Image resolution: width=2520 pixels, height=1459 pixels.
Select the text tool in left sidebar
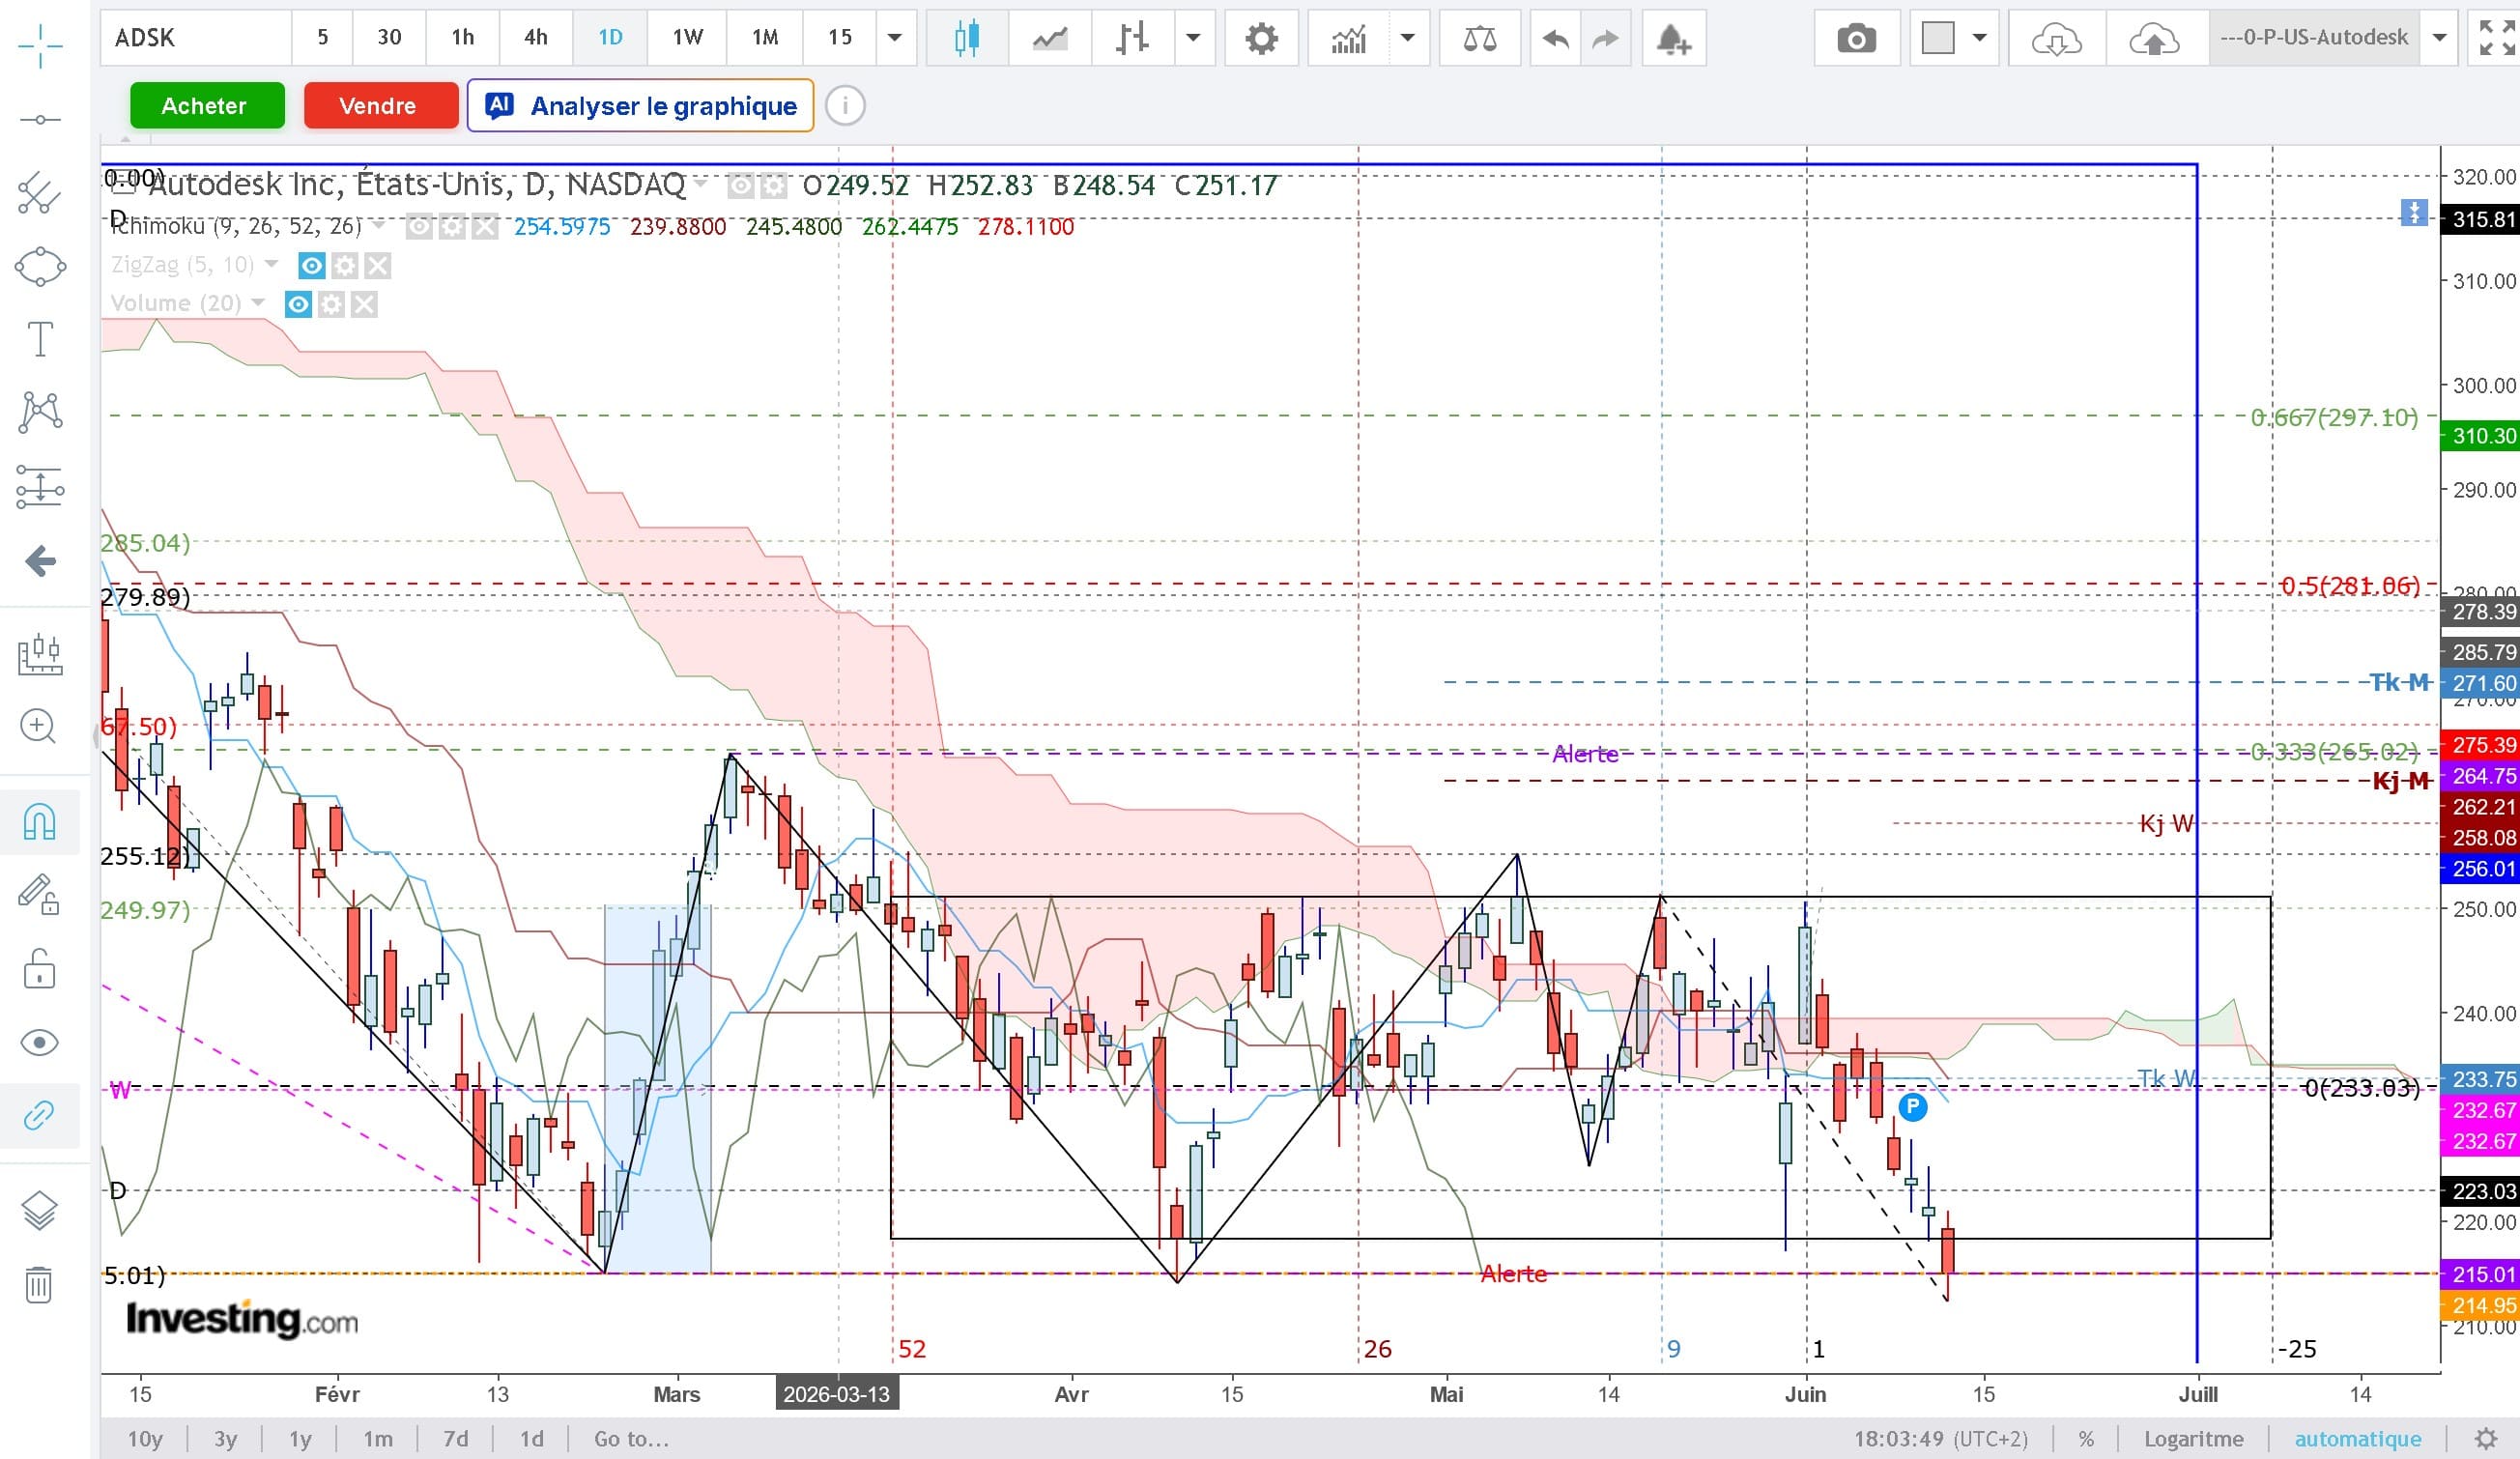40,339
